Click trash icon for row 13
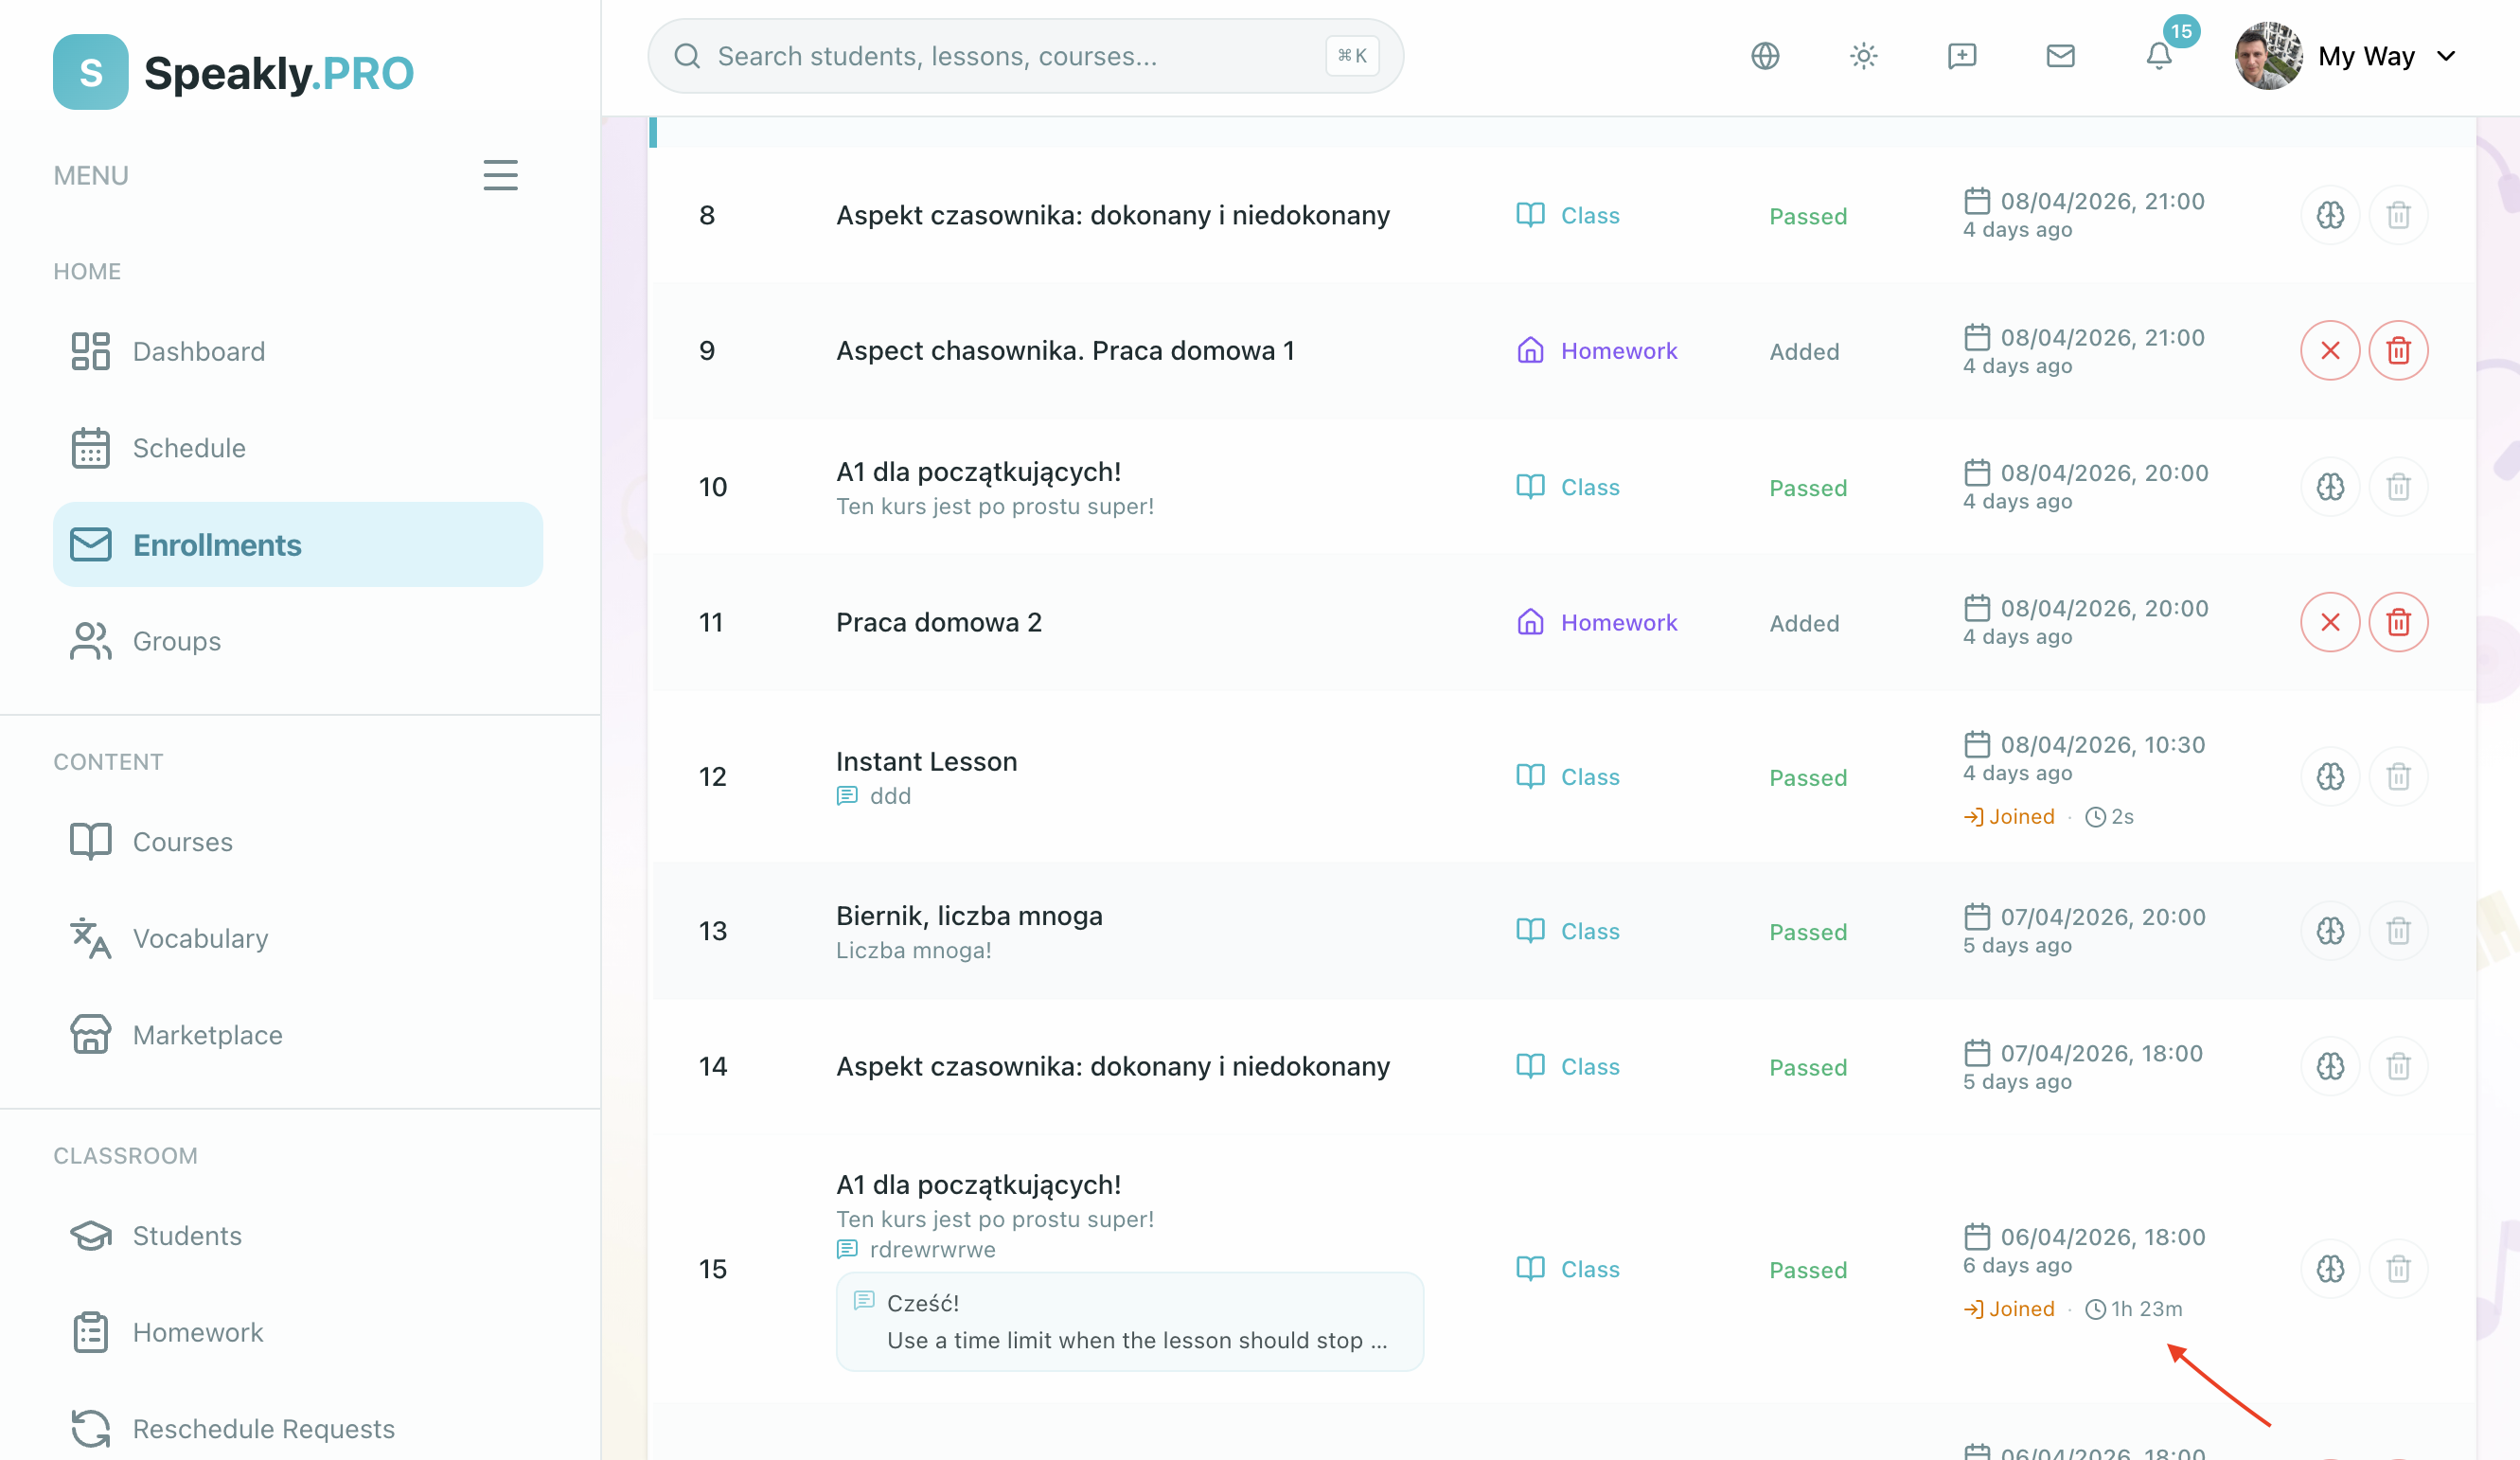The height and width of the screenshot is (1460, 2520). pyautogui.click(x=2398, y=931)
